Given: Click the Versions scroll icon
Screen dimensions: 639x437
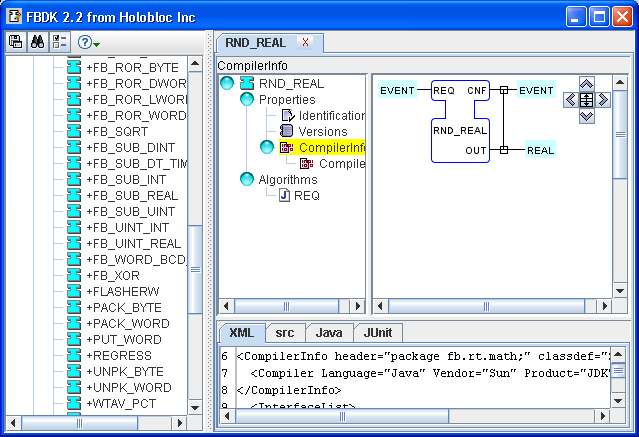Looking at the screenshot, I should pos(287,131).
